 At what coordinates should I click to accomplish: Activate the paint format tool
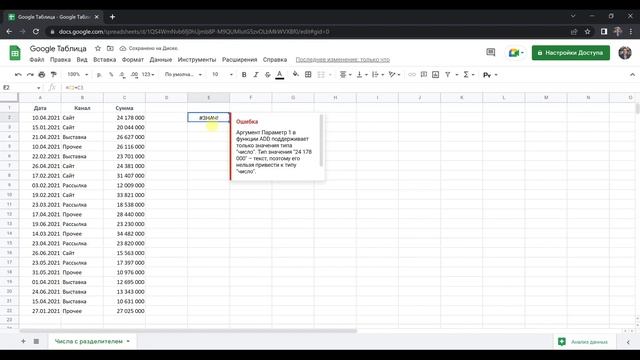[53, 75]
